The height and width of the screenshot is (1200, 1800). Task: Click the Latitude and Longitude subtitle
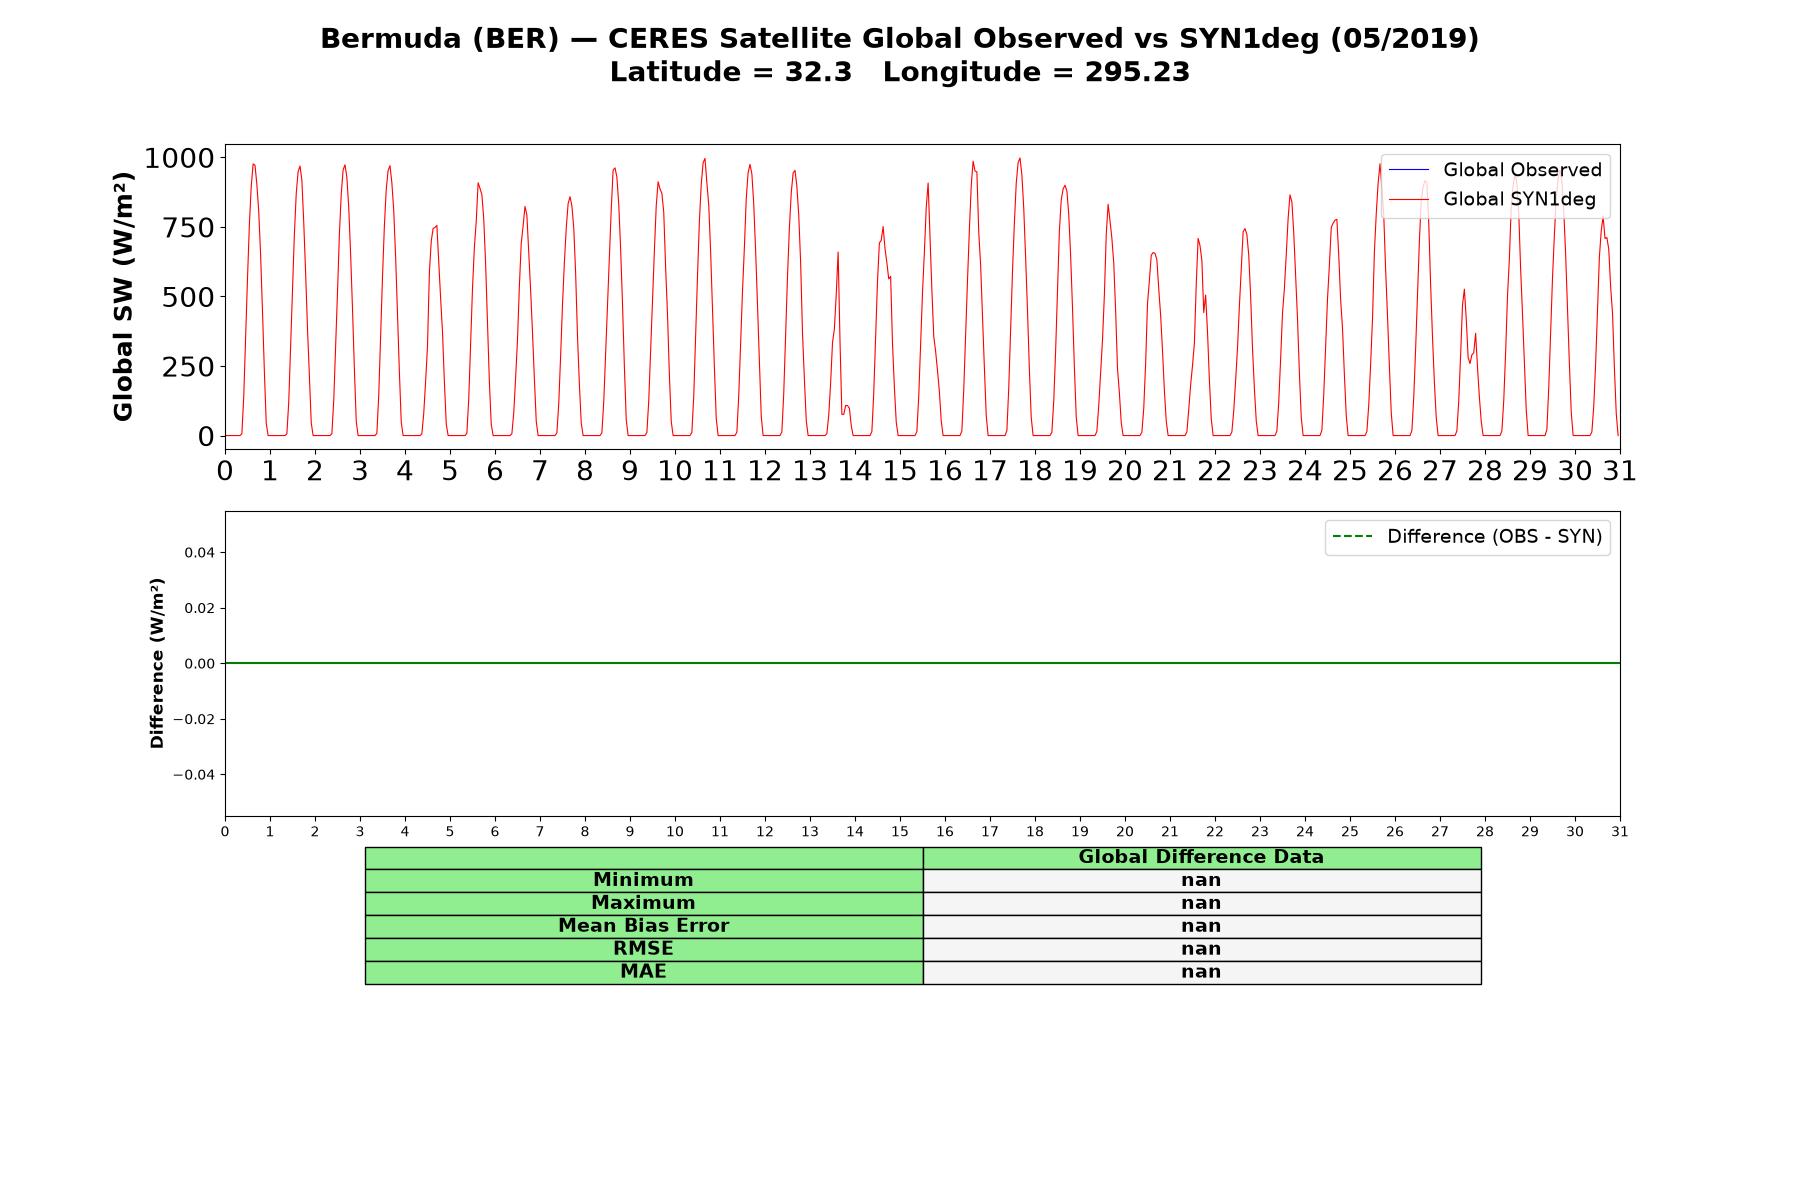point(899,72)
